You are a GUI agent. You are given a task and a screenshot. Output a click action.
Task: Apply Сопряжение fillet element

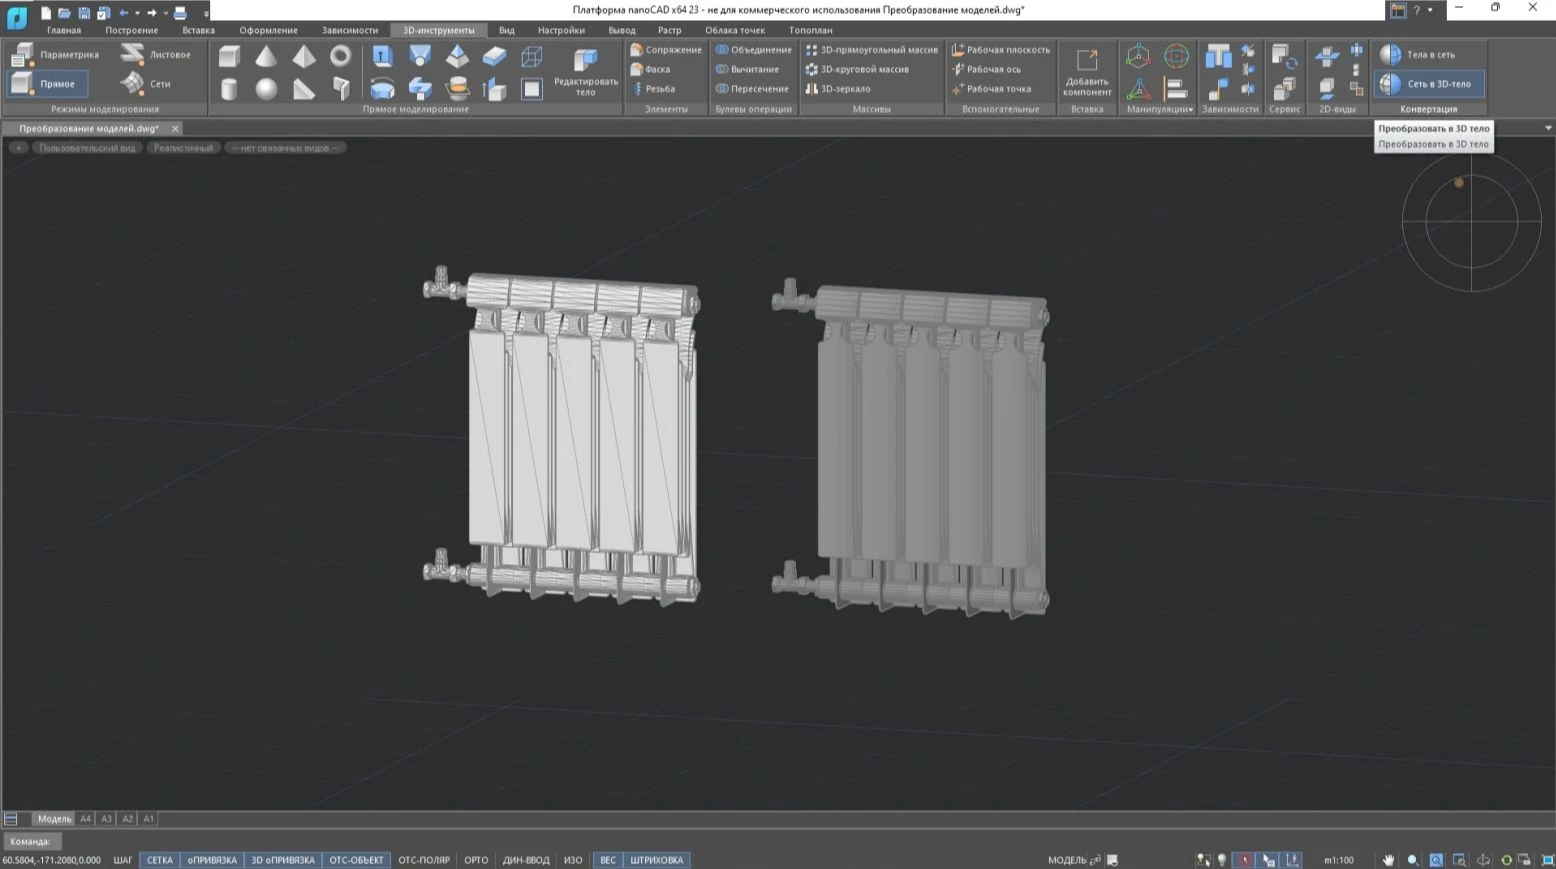pyautogui.click(x=666, y=50)
